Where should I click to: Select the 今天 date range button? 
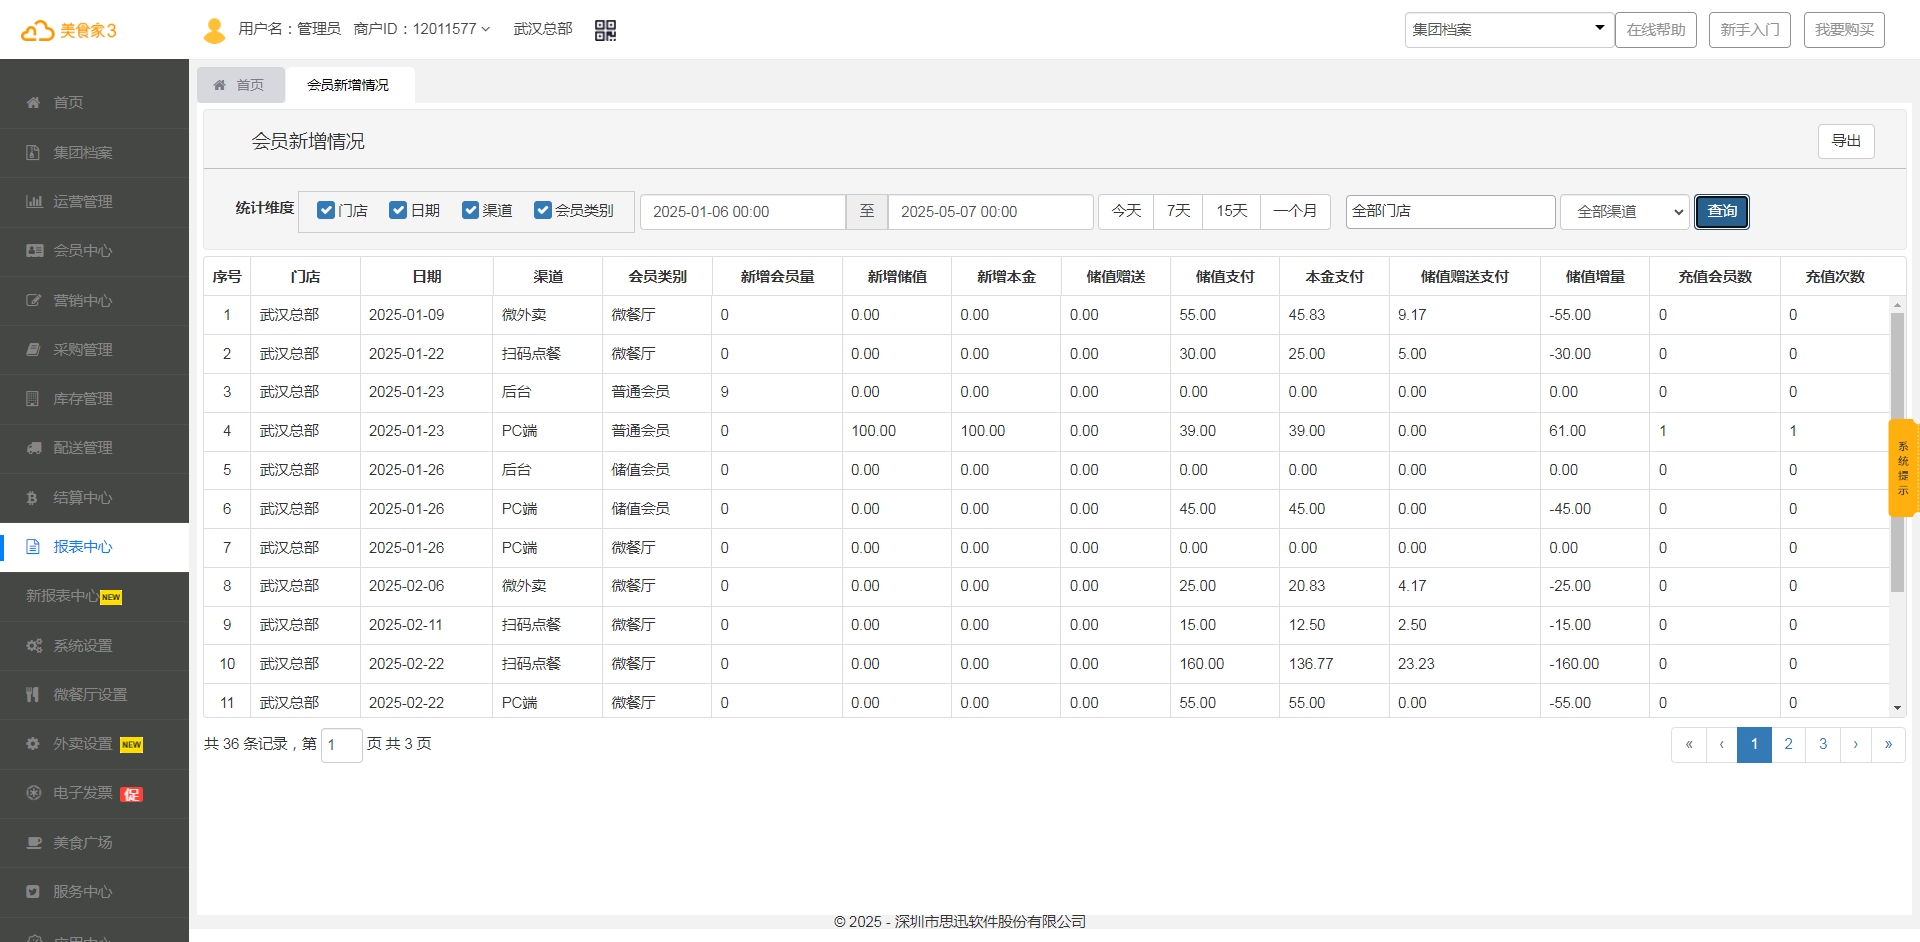(1126, 211)
